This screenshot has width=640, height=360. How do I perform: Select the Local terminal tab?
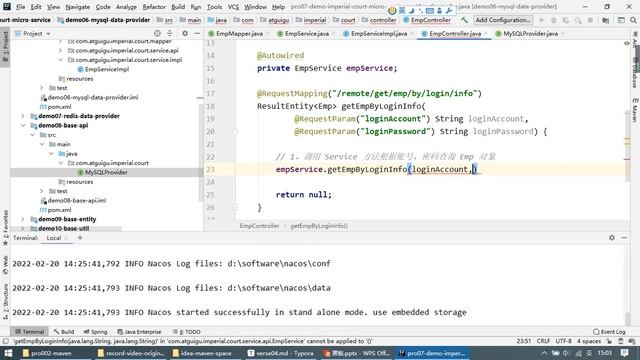(x=53, y=238)
